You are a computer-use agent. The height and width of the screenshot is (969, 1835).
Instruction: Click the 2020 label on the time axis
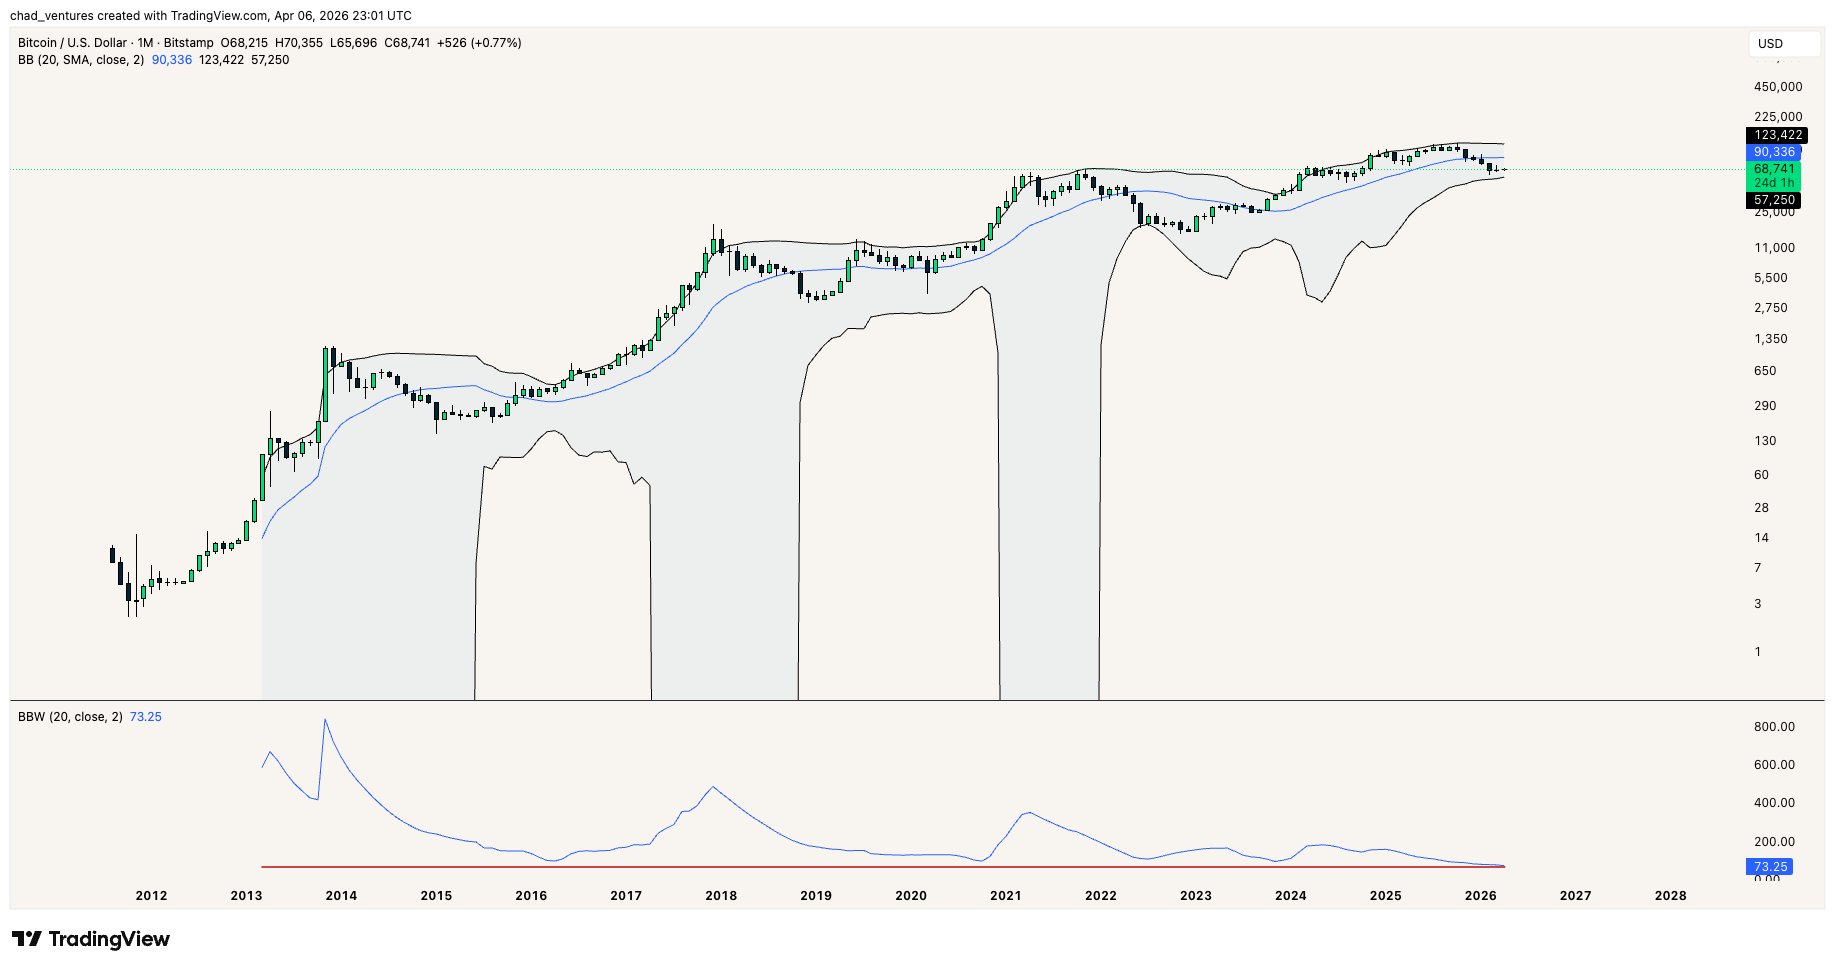[x=911, y=896]
